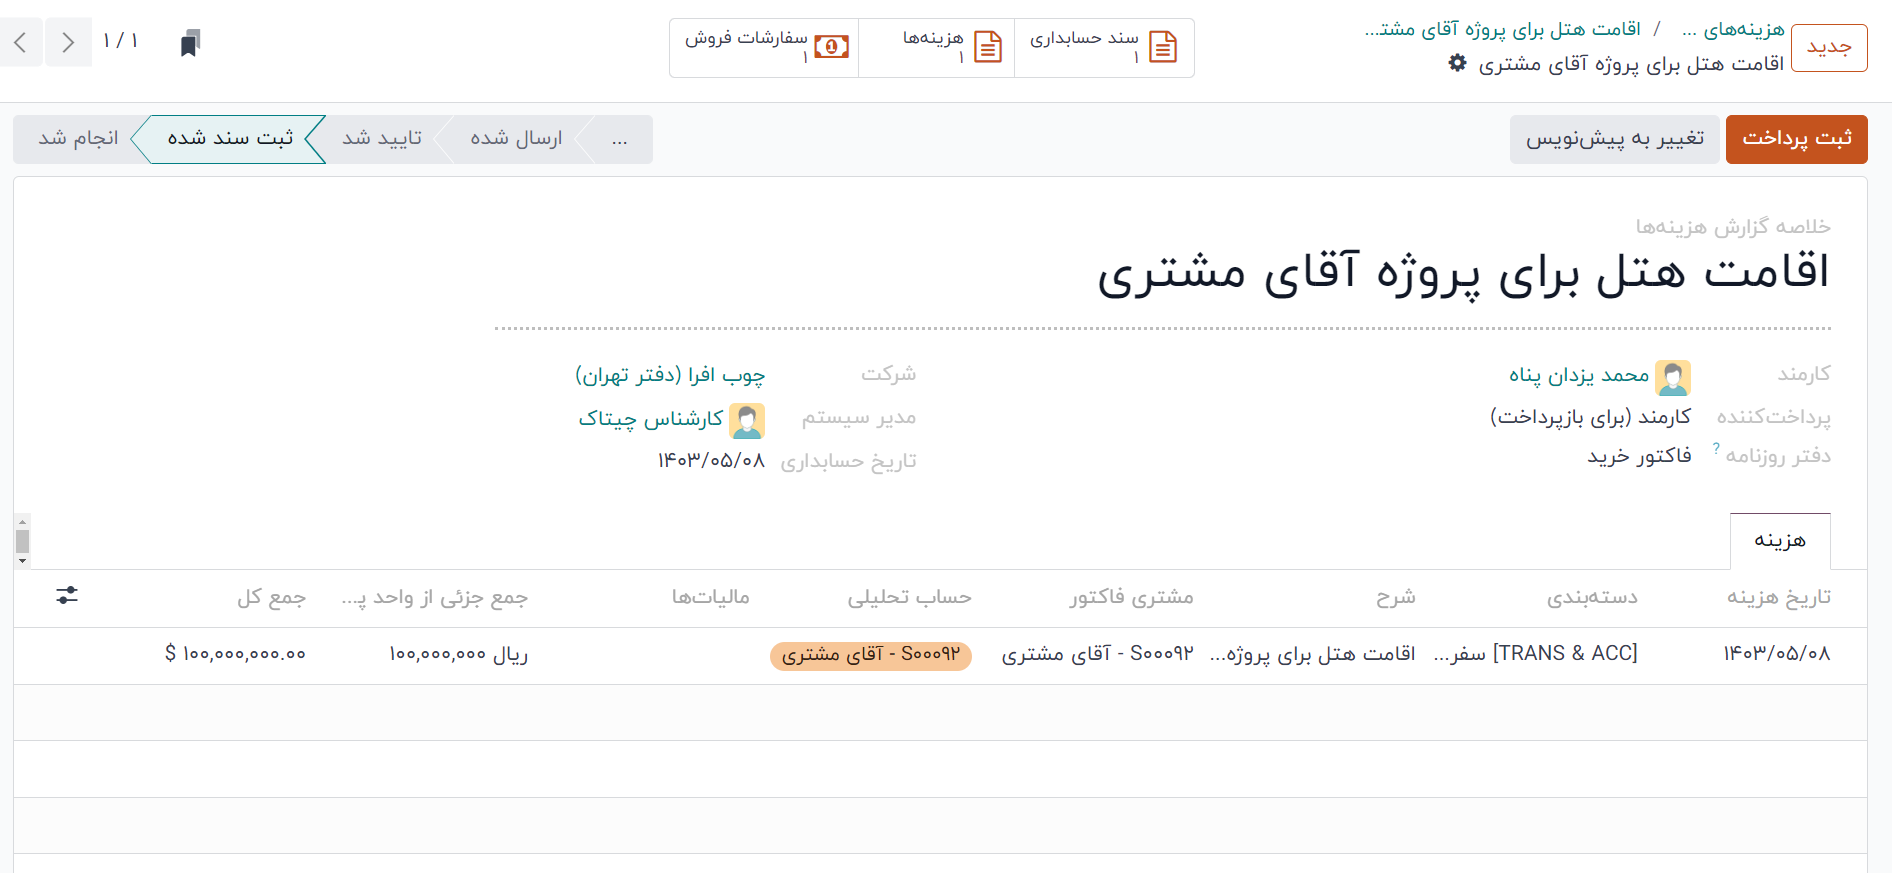The image size is (1892, 873).
Task: Click the $ ۱۰۰,۰۰۰,۰۰۰.۰۰ total cell
Action: pyautogui.click(x=235, y=654)
